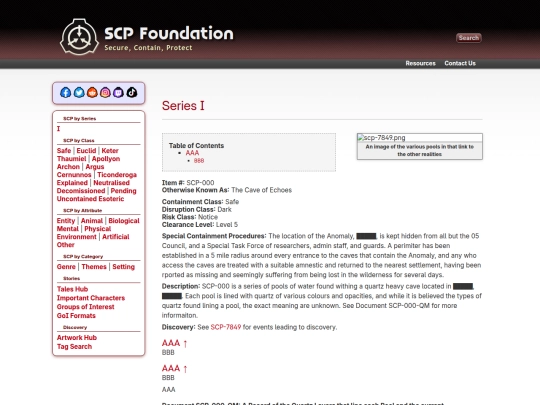Image resolution: width=540 pixels, height=405 pixels.
Task: Select the 'Series I' page heading
Action: pyautogui.click(x=183, y=105)
